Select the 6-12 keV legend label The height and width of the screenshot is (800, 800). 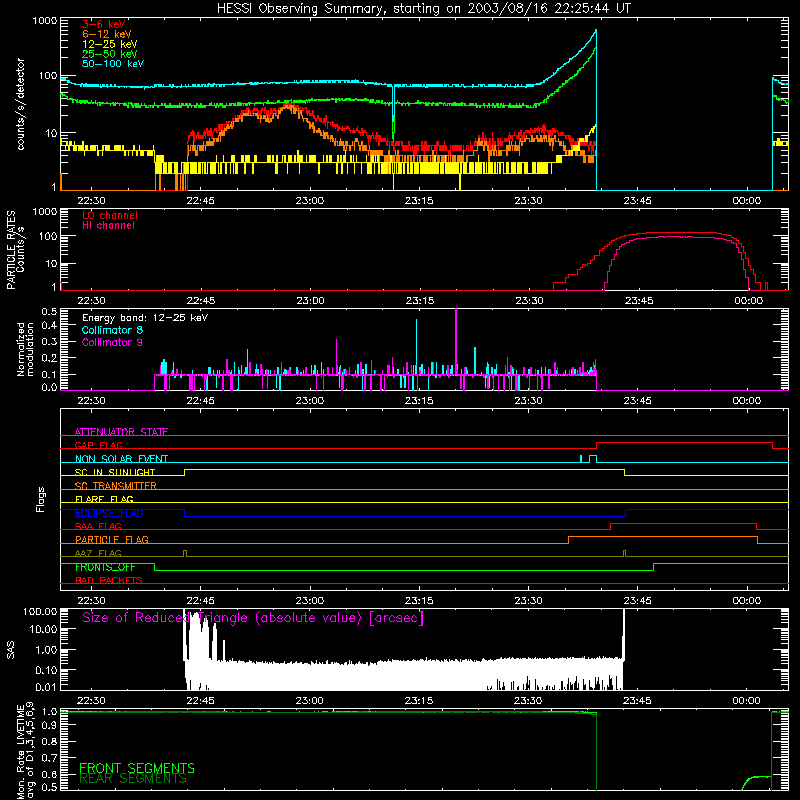pos(107,34)
